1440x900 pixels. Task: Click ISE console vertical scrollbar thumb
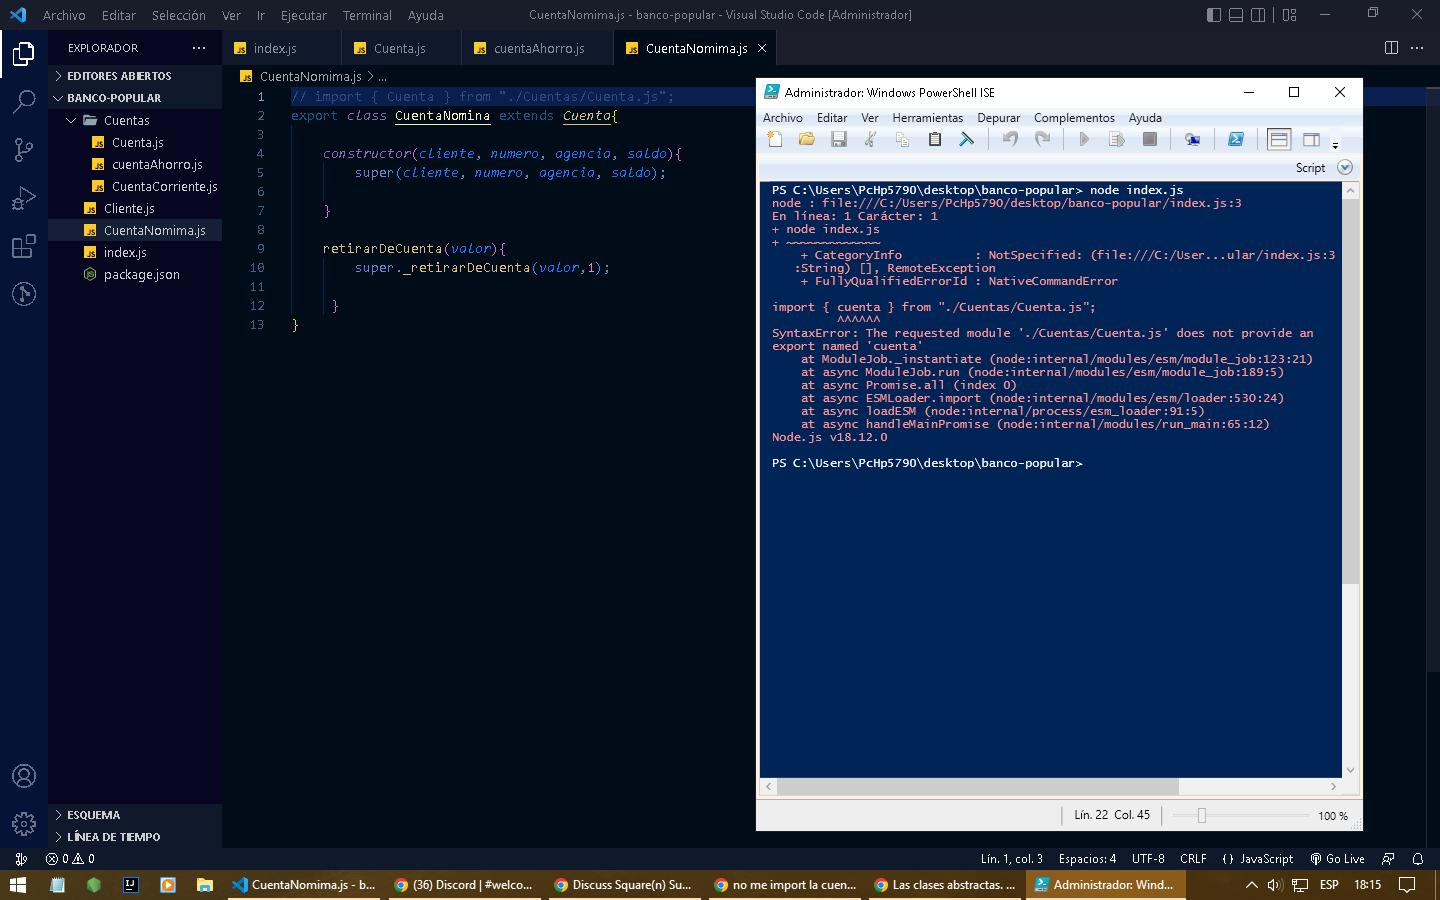click(1350, 391)
